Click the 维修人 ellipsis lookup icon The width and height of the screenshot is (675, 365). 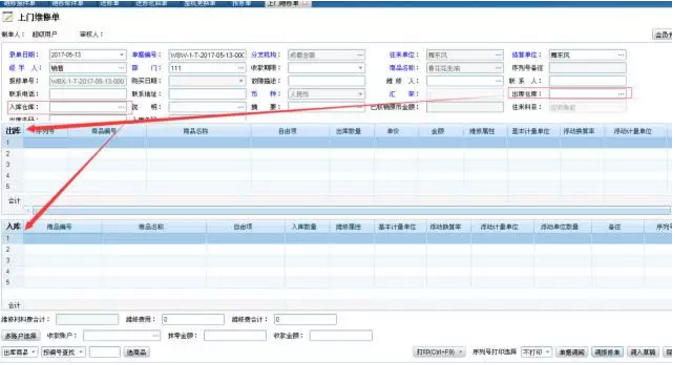point(498,81)
